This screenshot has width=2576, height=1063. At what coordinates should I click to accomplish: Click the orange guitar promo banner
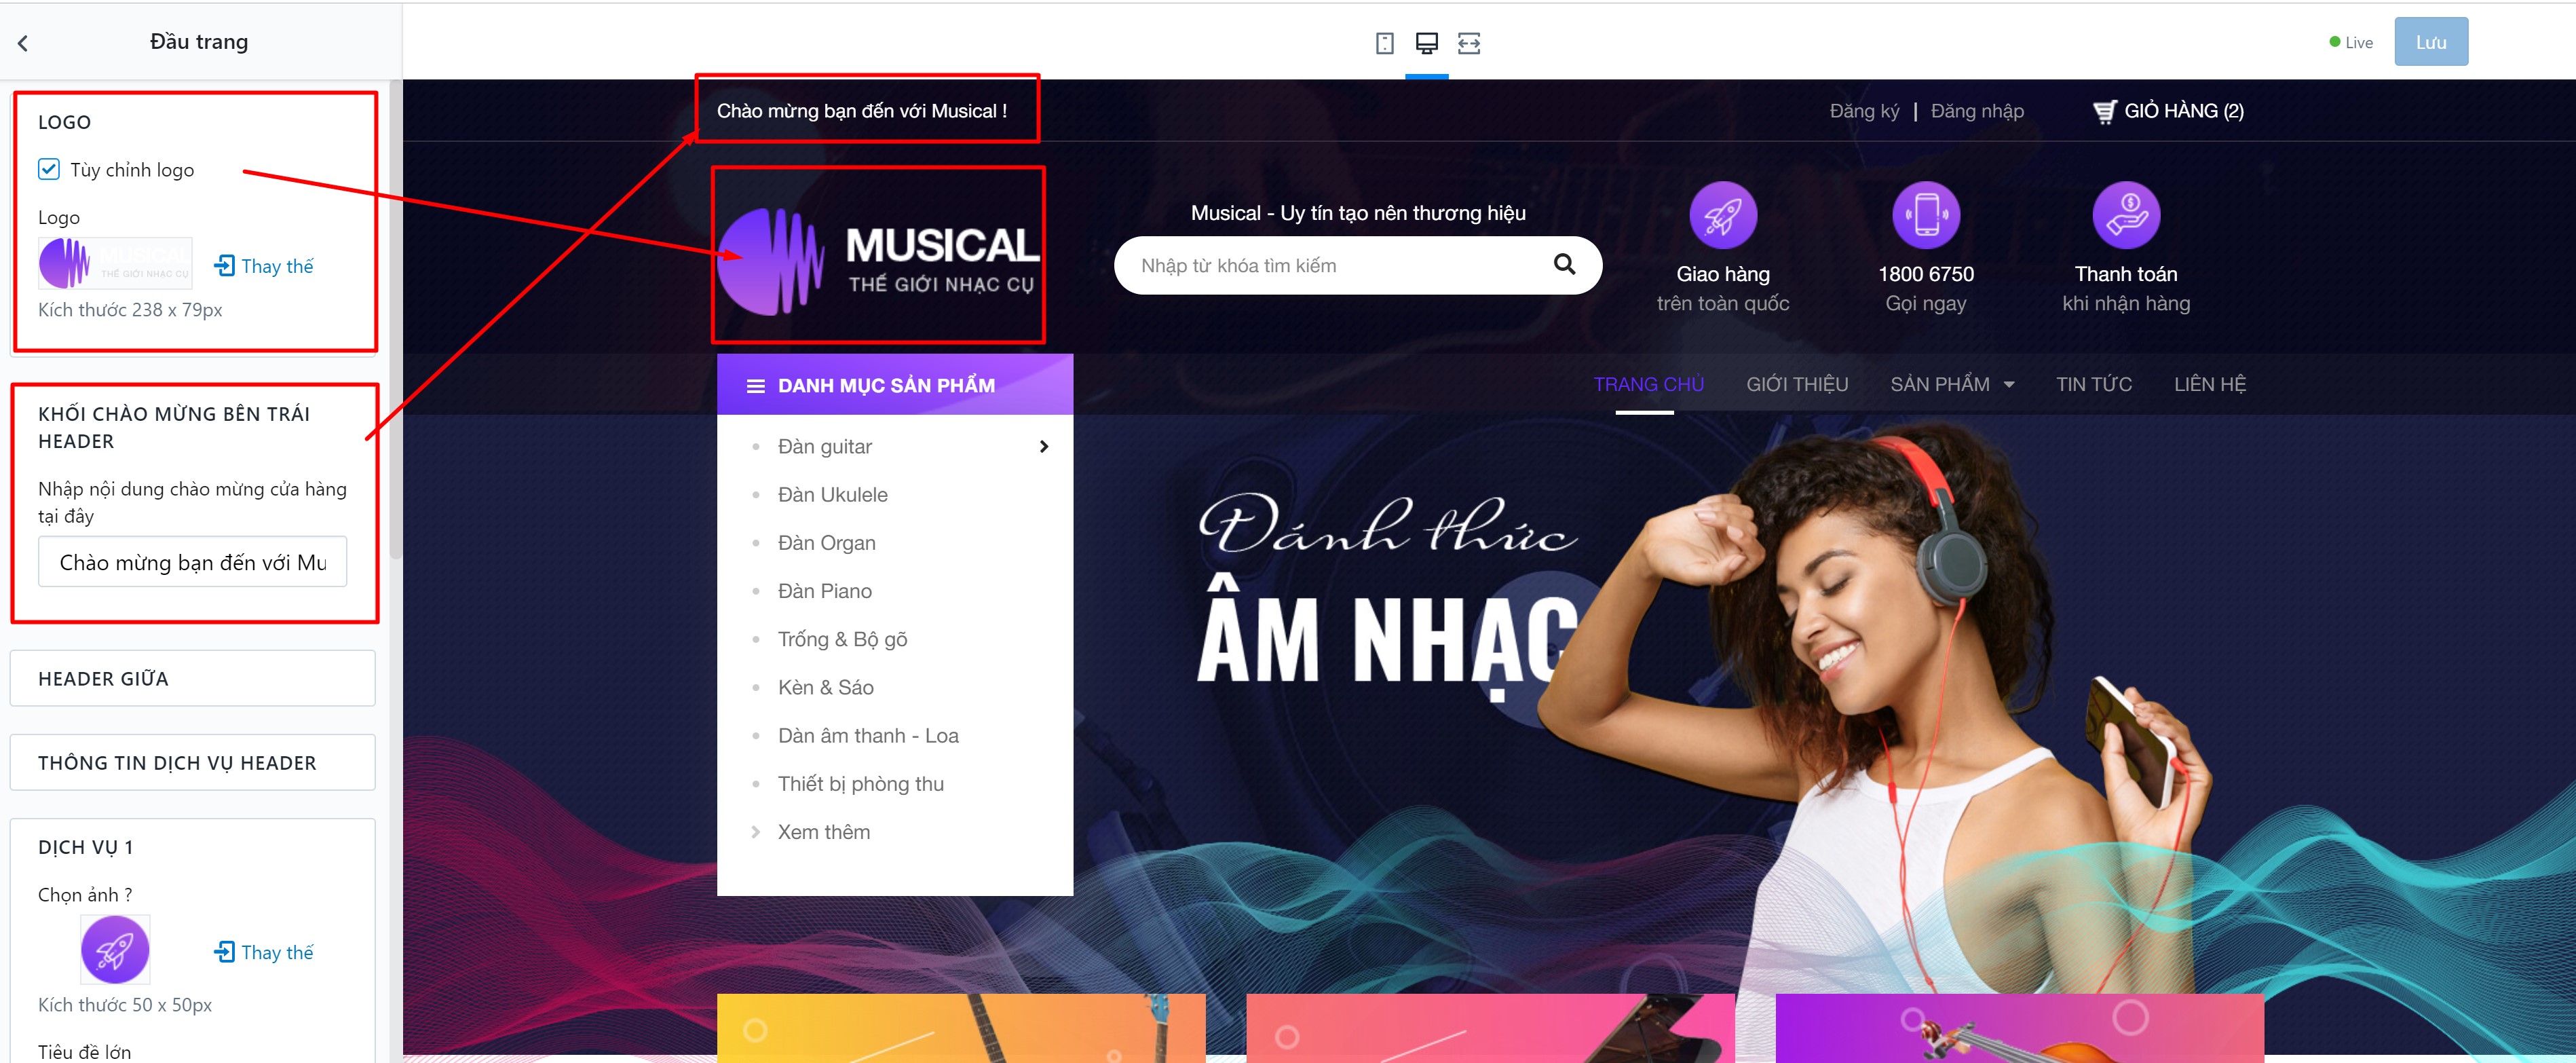pyautogui.click(x=960, y=1028)
